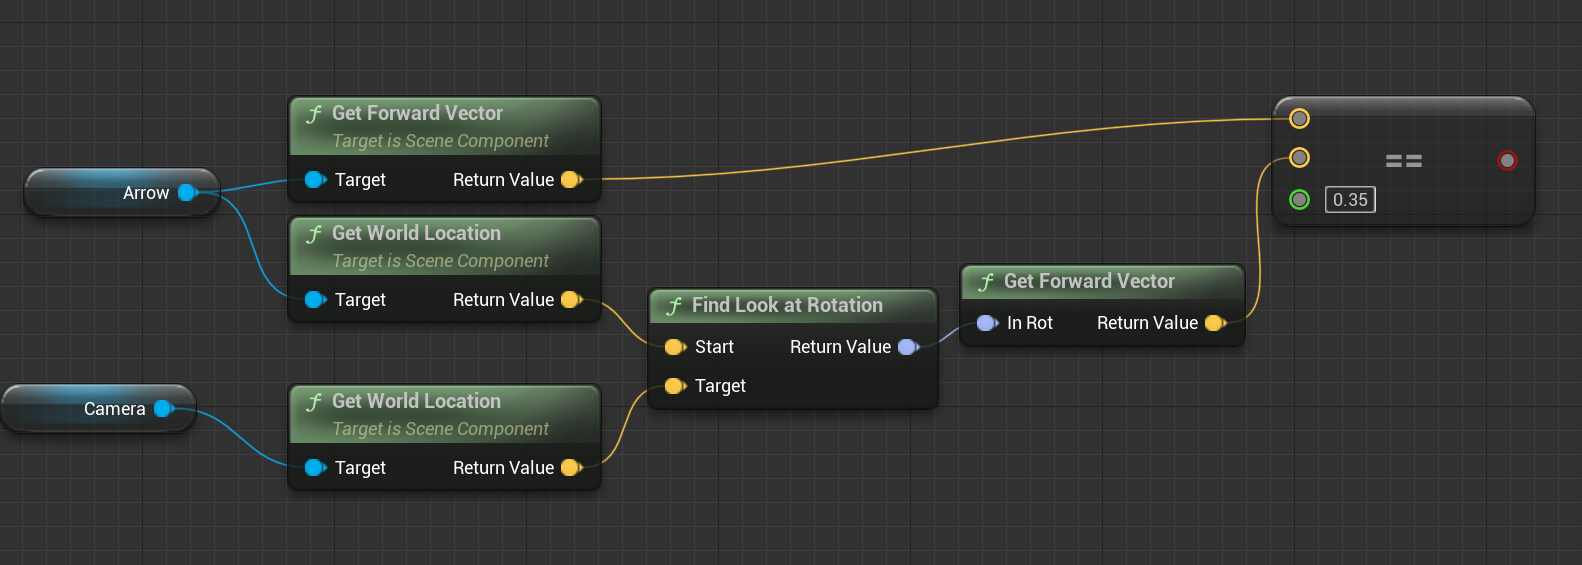Screen dimensions: 1582x565
Task: Click Target pin of Get World Location wired to Camera
Action: [314, 468]
